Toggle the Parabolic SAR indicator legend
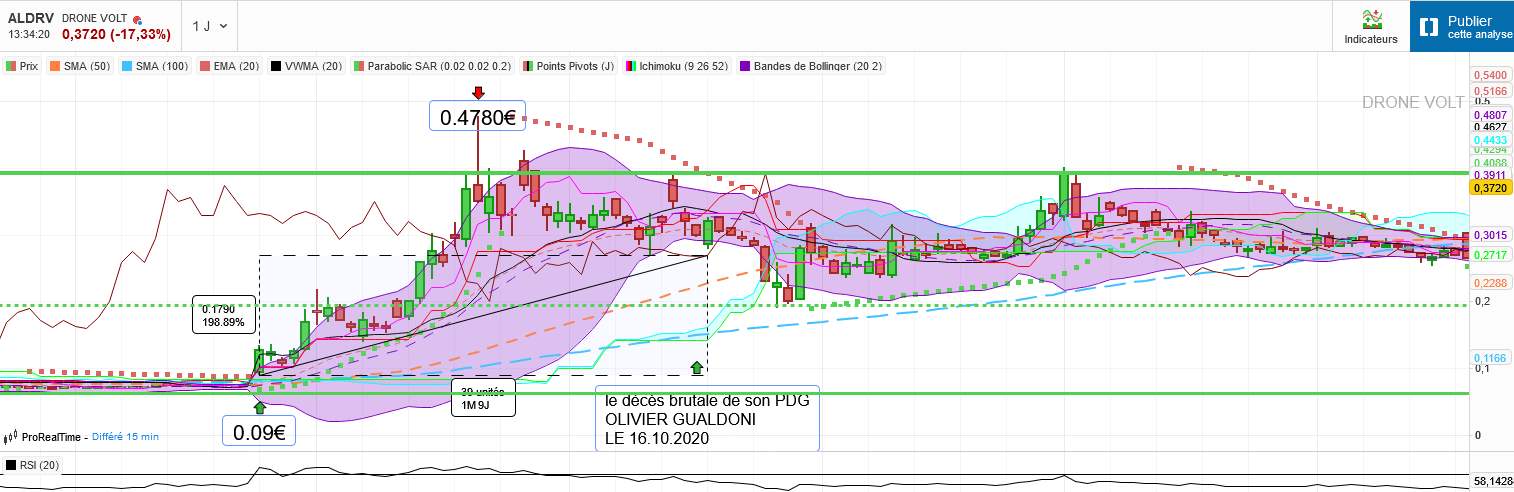1514x492 pixels. [x=433, y=66]
